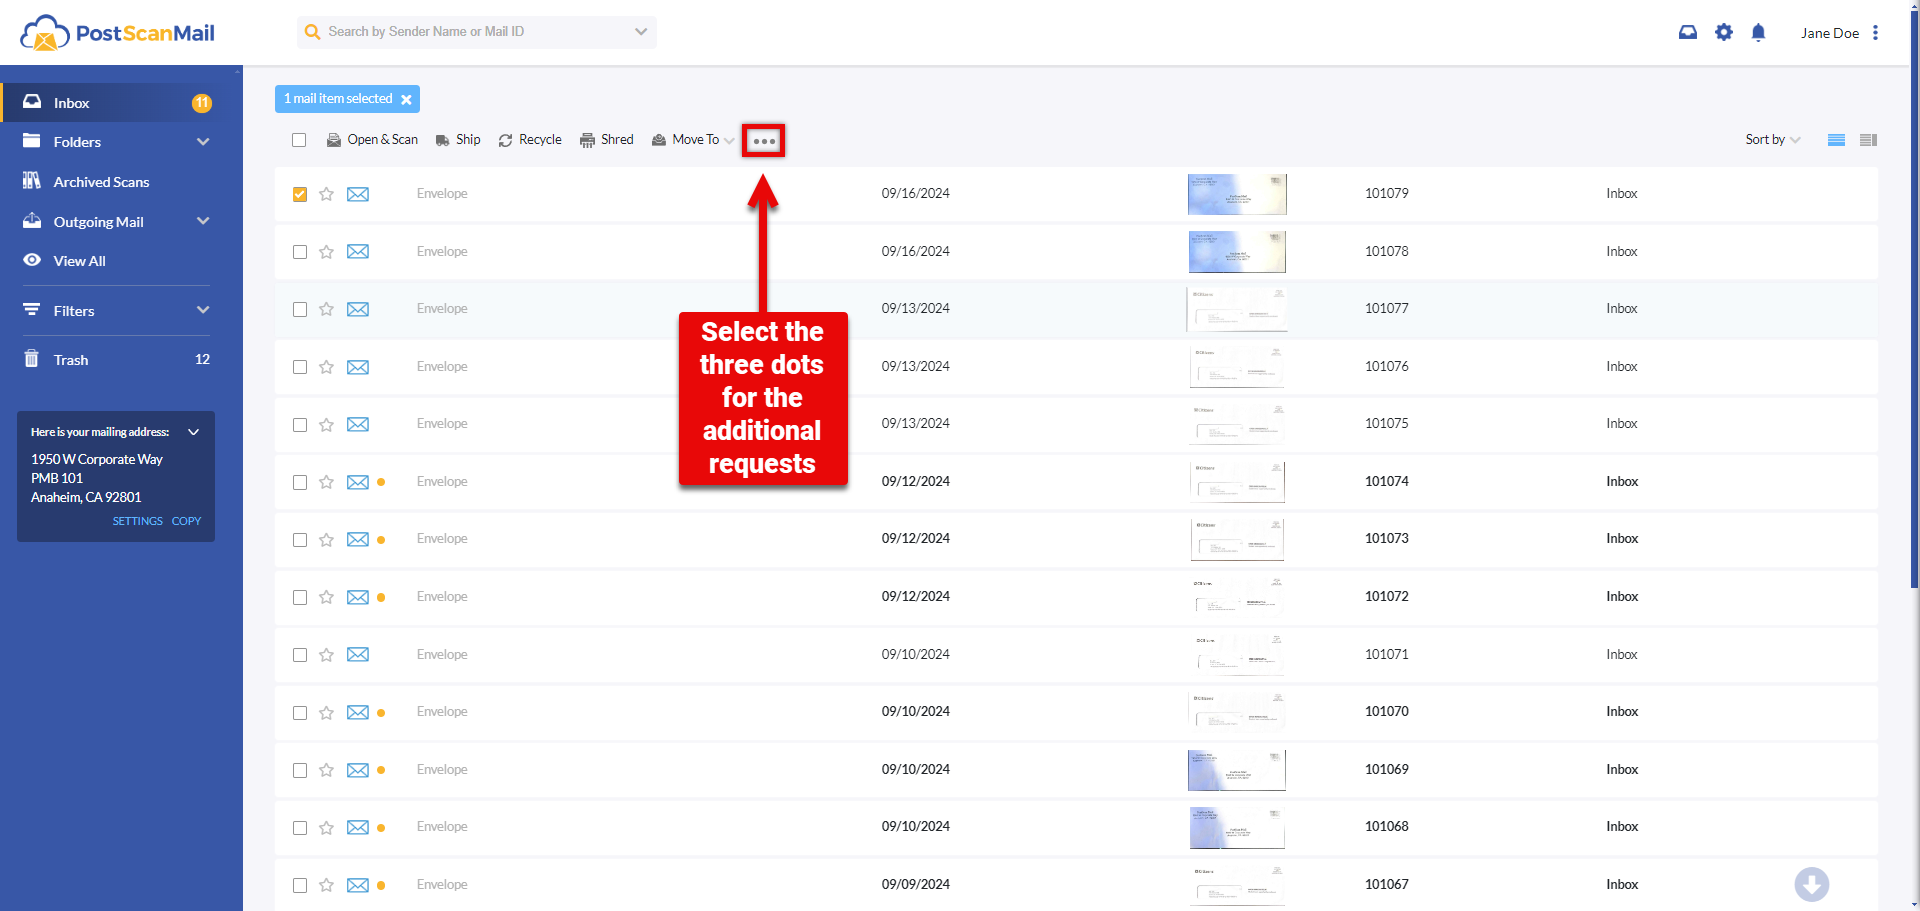Click Ship toolbar action

pos(458,140)
